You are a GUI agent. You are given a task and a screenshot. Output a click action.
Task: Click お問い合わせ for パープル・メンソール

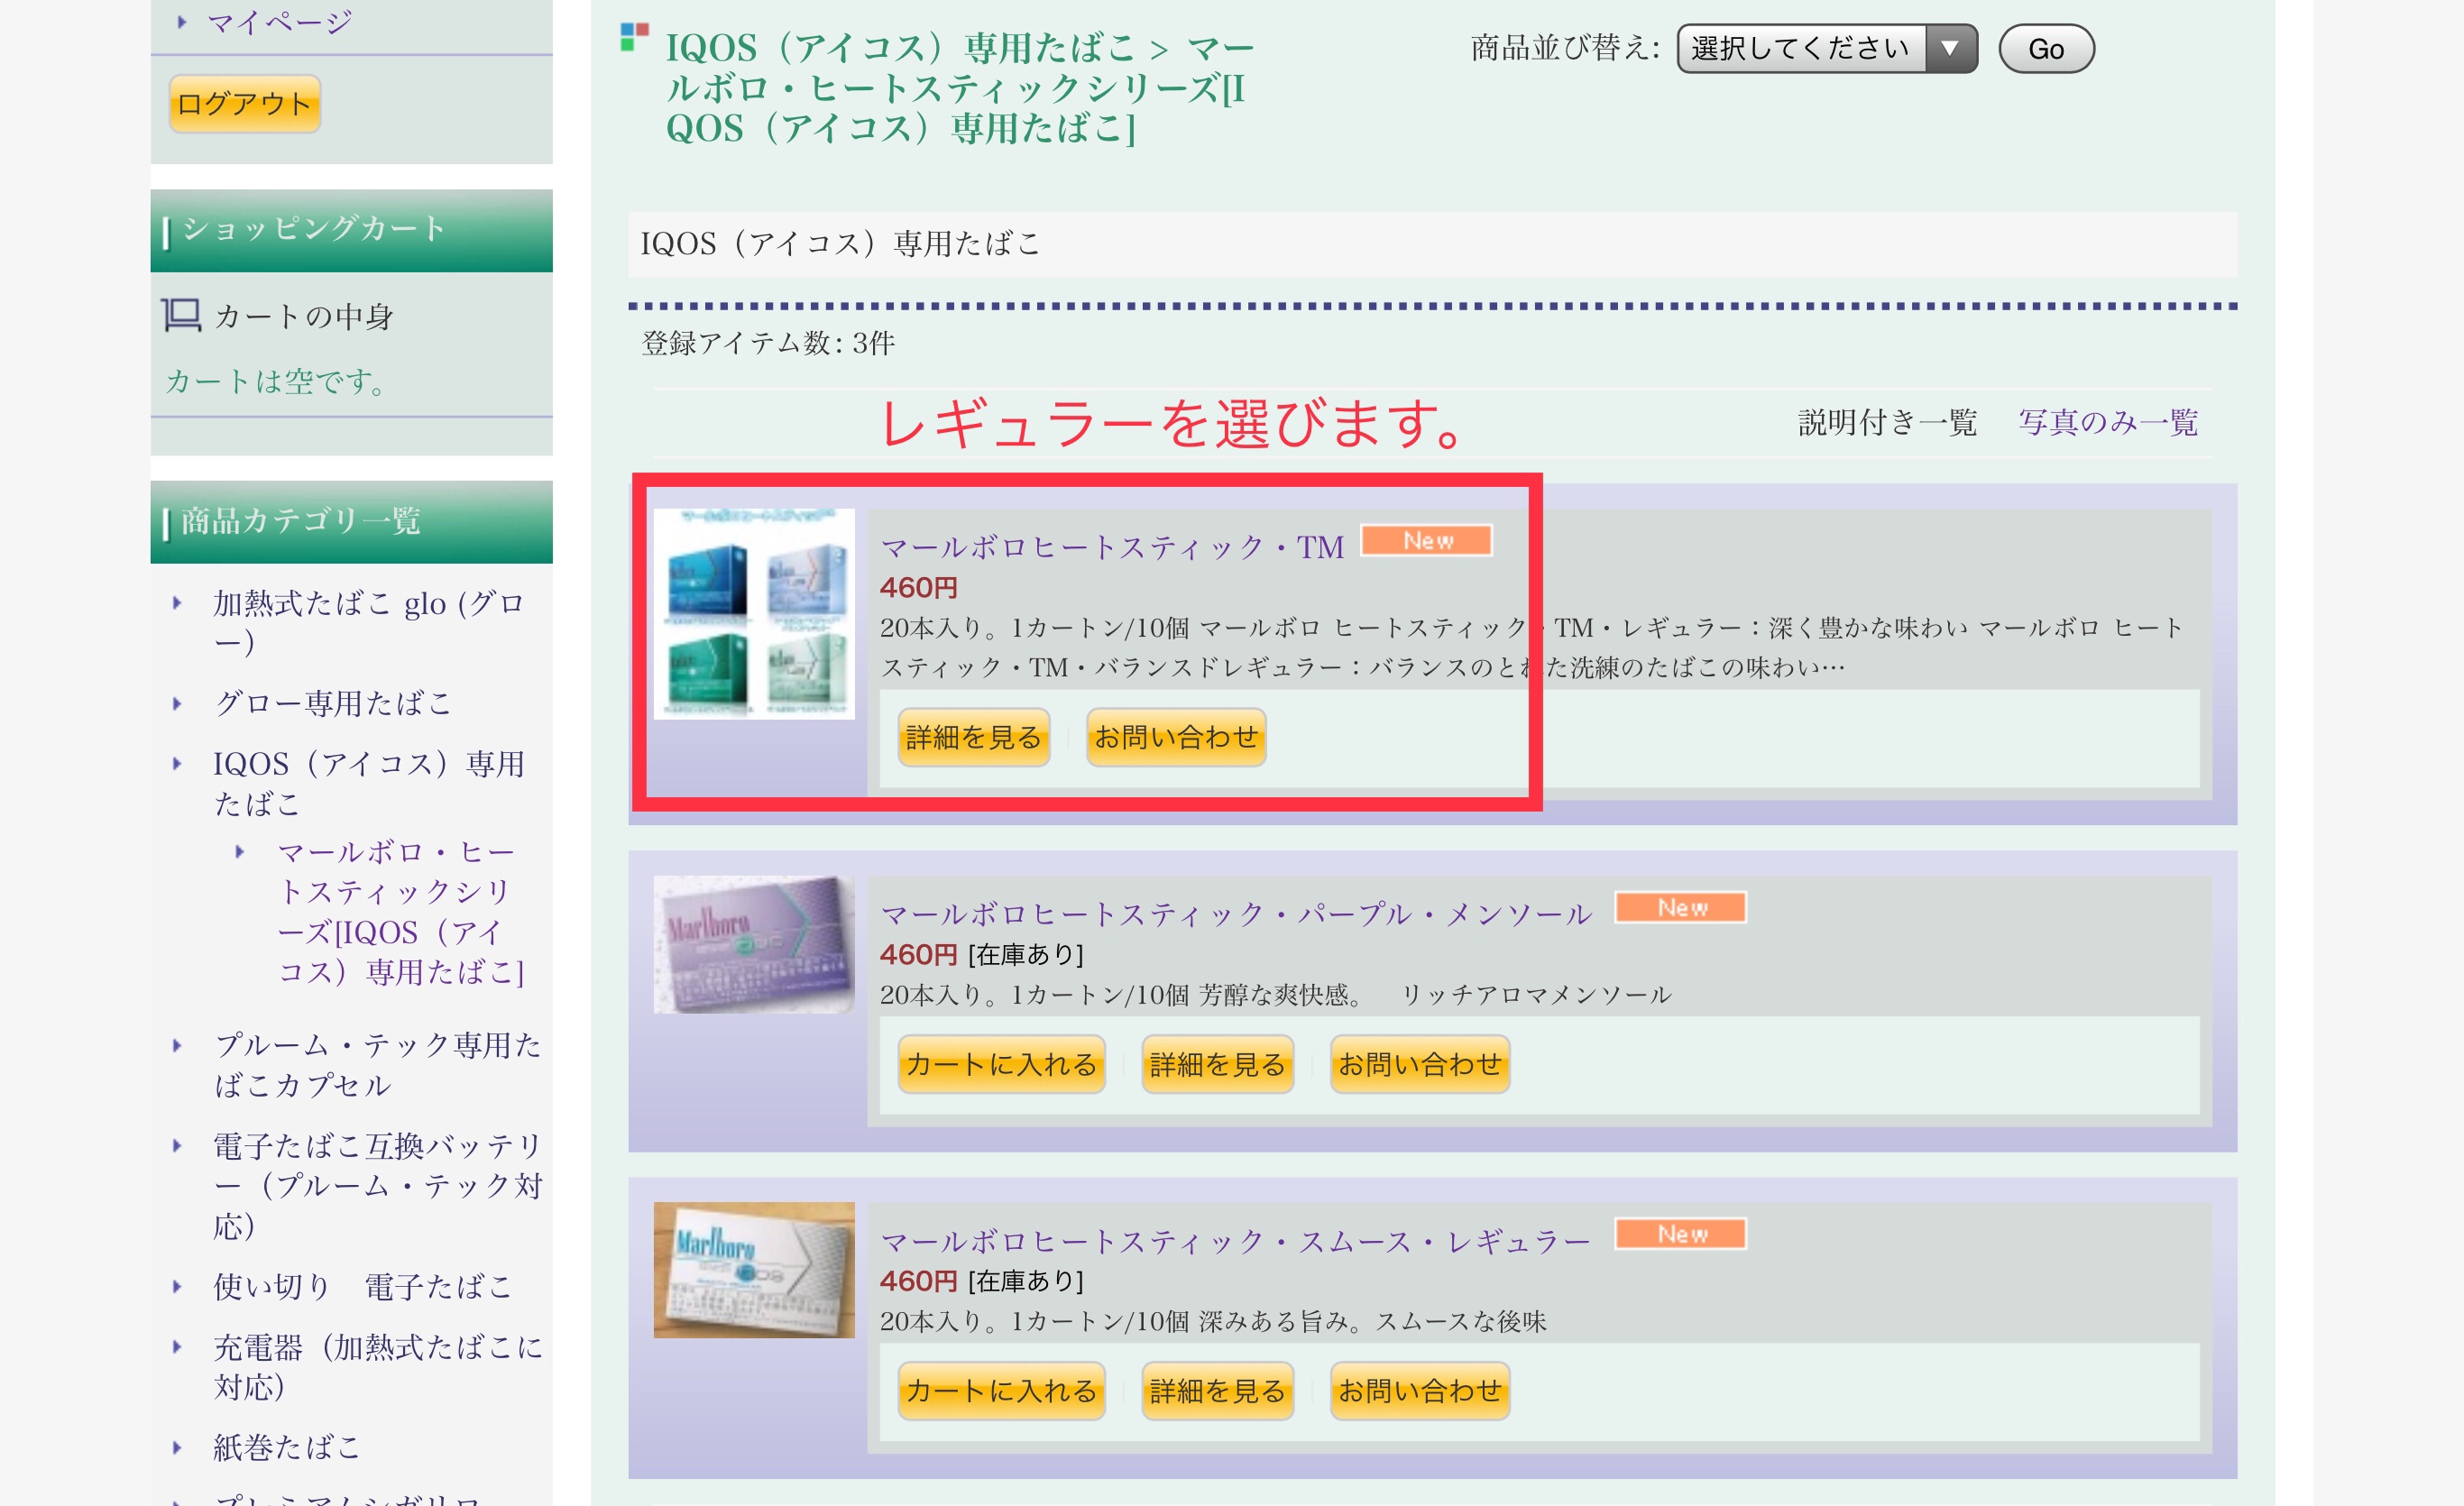click(1419, 1064)
